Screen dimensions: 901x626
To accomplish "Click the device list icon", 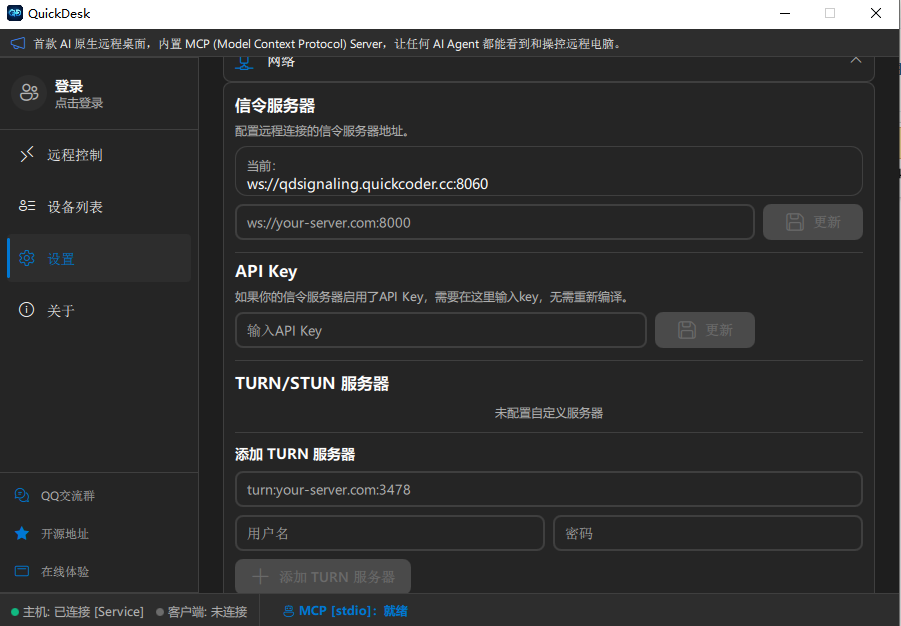I will pos(27,206).
